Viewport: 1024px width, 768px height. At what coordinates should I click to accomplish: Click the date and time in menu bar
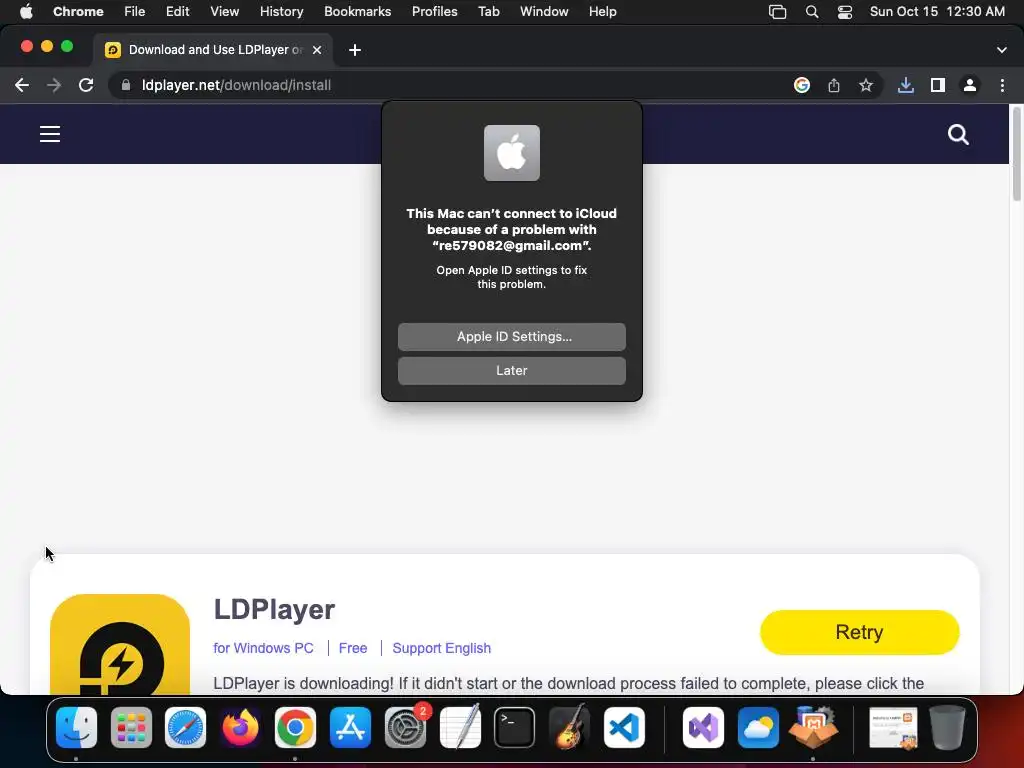point(937,12)
